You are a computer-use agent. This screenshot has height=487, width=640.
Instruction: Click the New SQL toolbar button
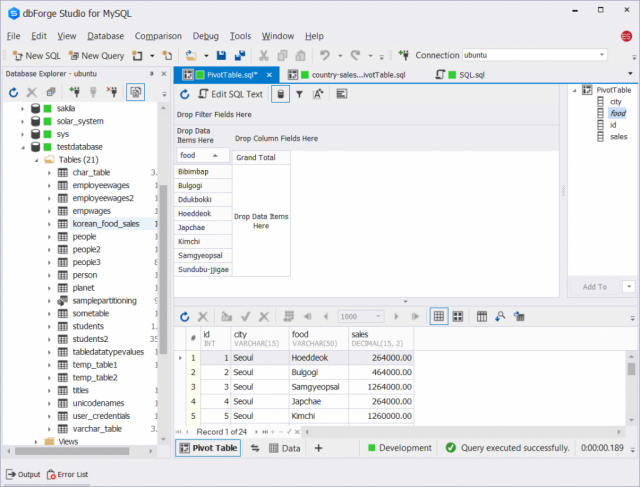36,56
